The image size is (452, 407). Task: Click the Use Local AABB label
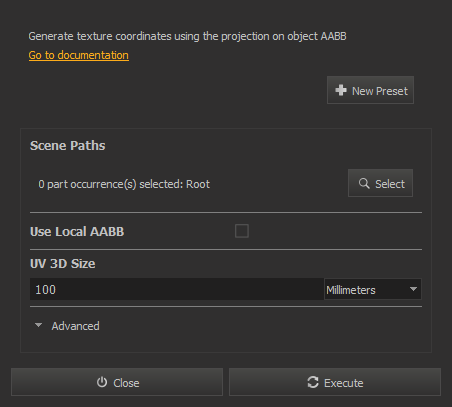point(77,232)
